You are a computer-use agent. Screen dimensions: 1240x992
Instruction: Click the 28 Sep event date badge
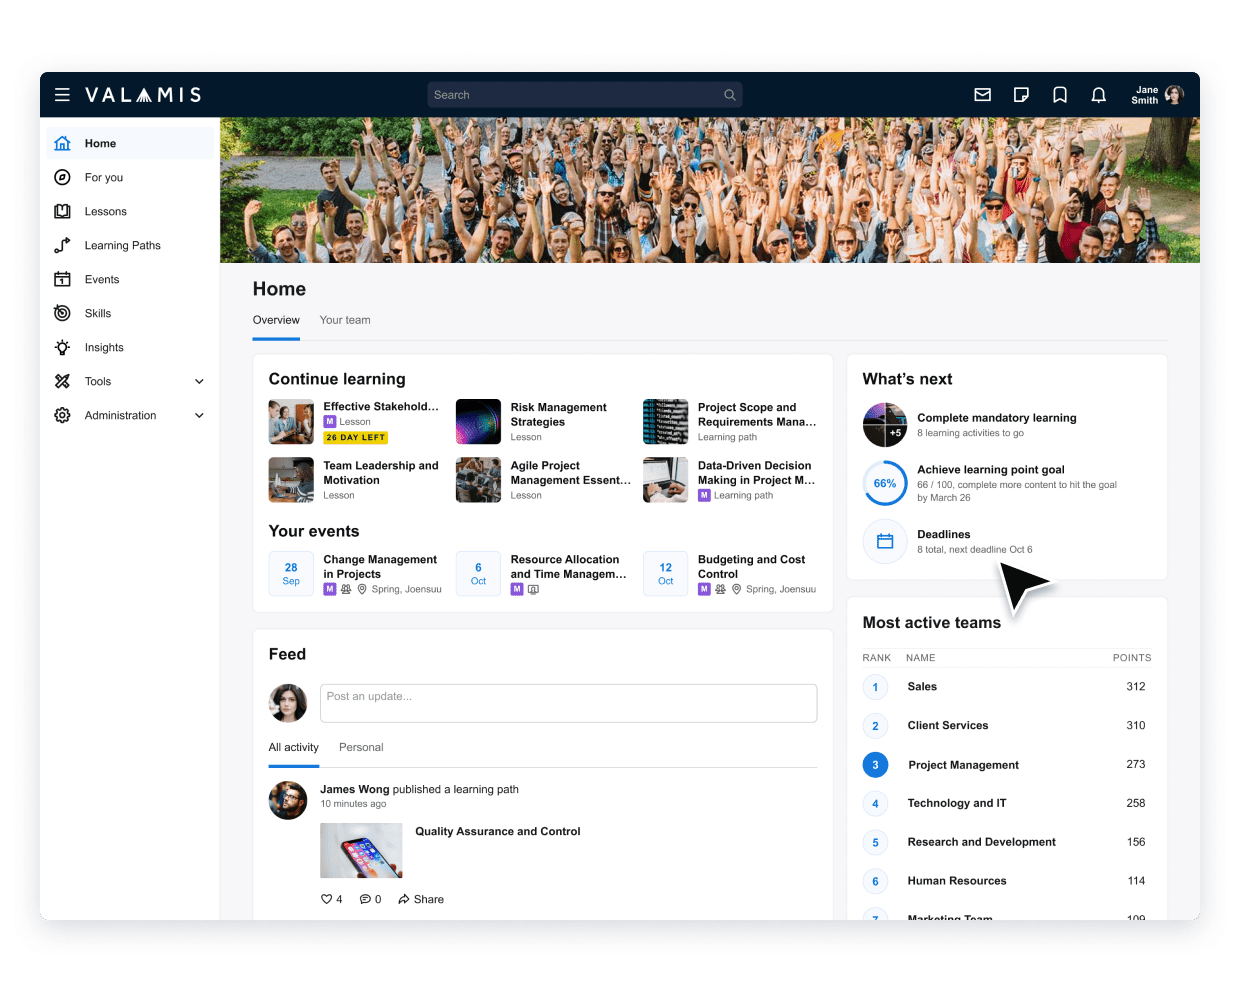[291, 574]
